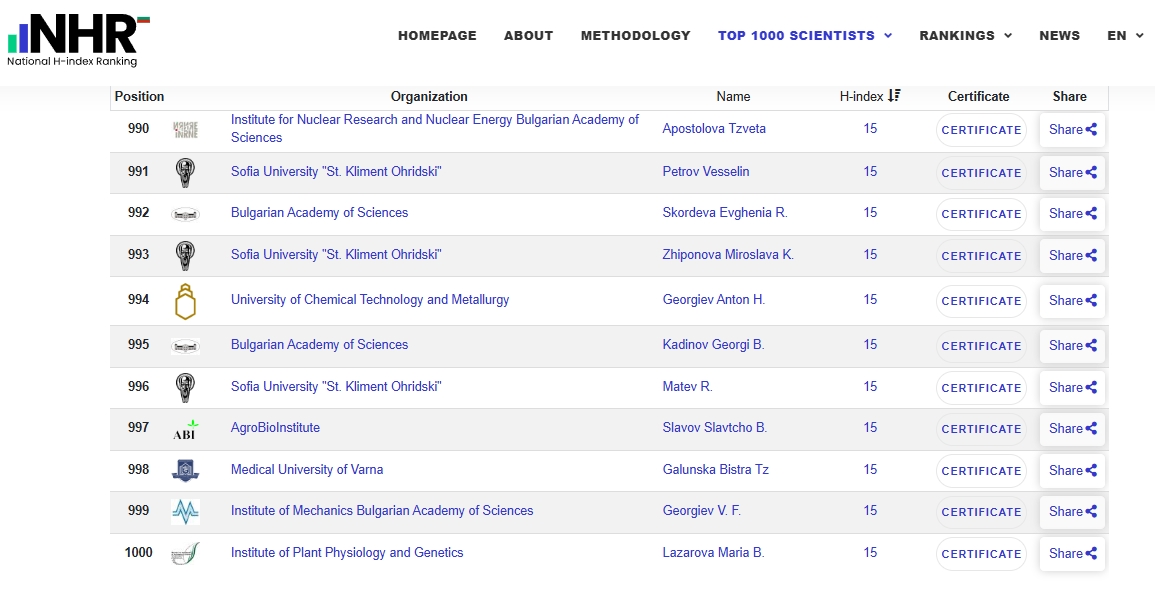1155x590 pixels.
Task: Open the Rankings dropdown menu
Action: click(966, 35)
